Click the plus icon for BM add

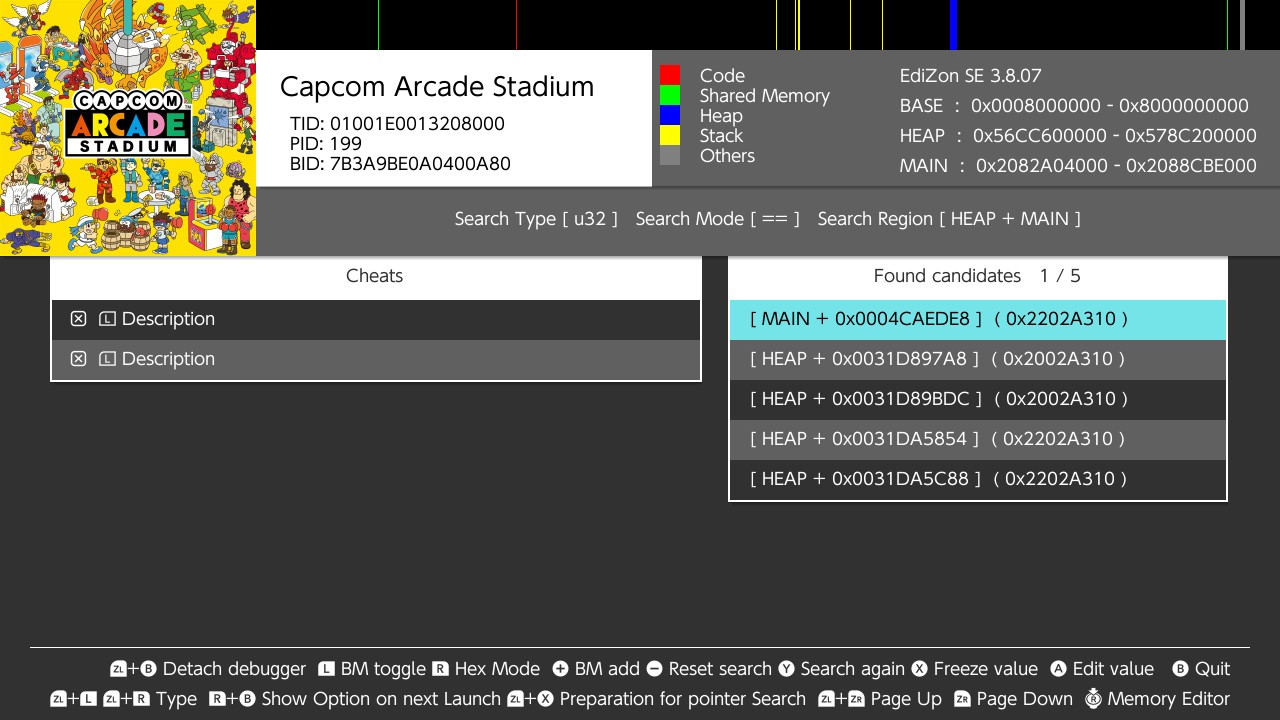point(560,669)
